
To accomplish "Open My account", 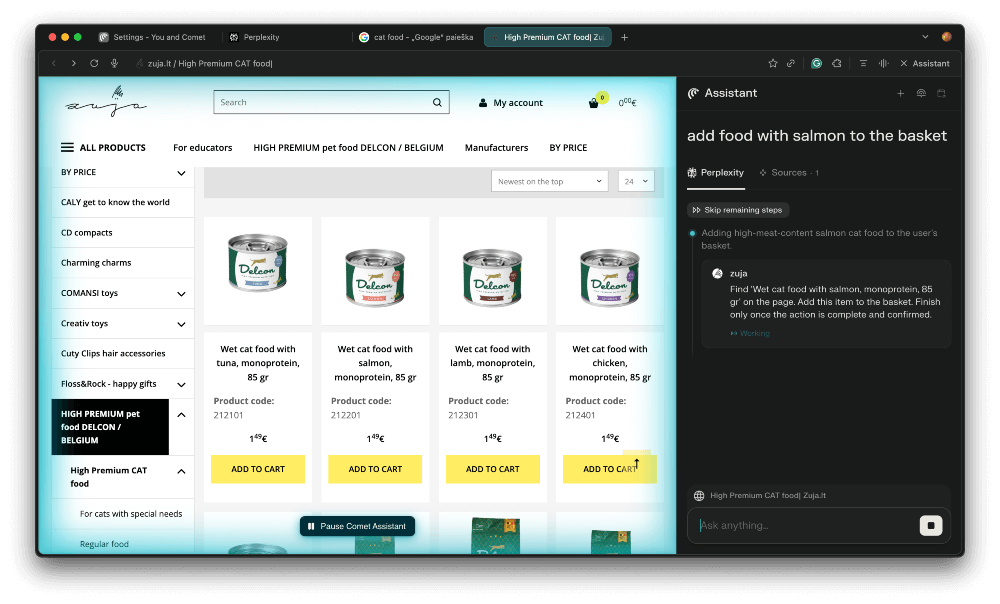I will click(511, 103).
